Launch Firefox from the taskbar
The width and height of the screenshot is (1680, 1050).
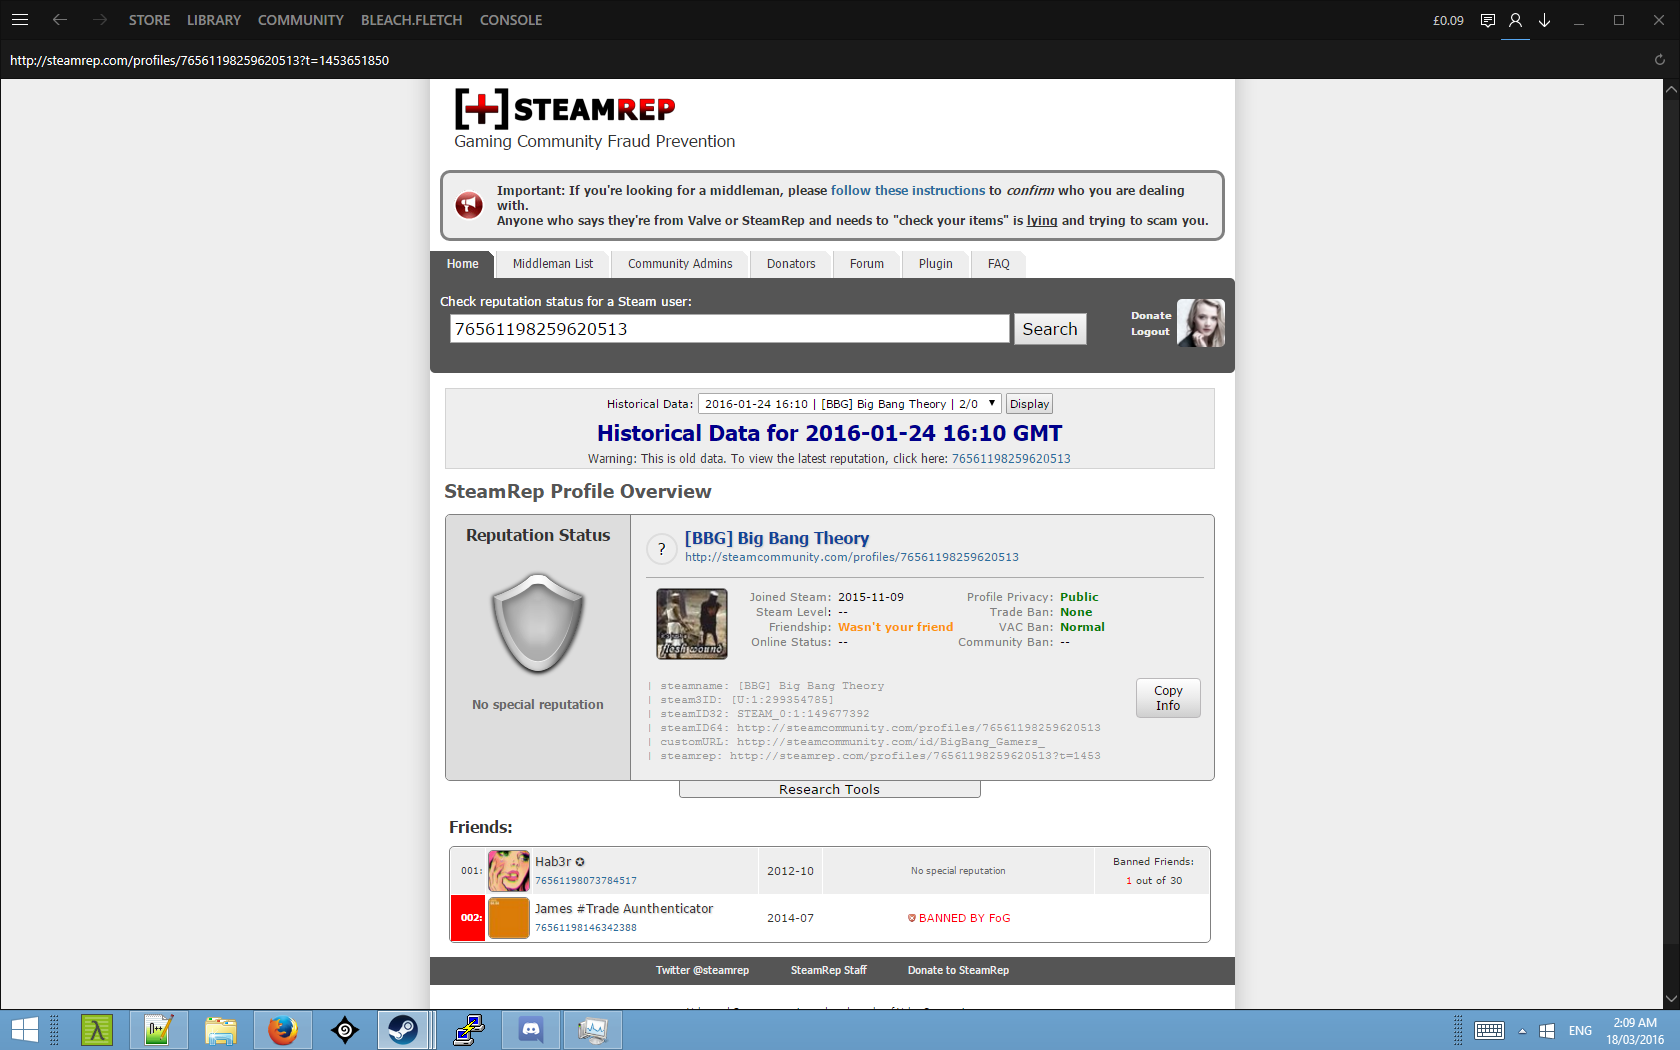click(283, 1030)
